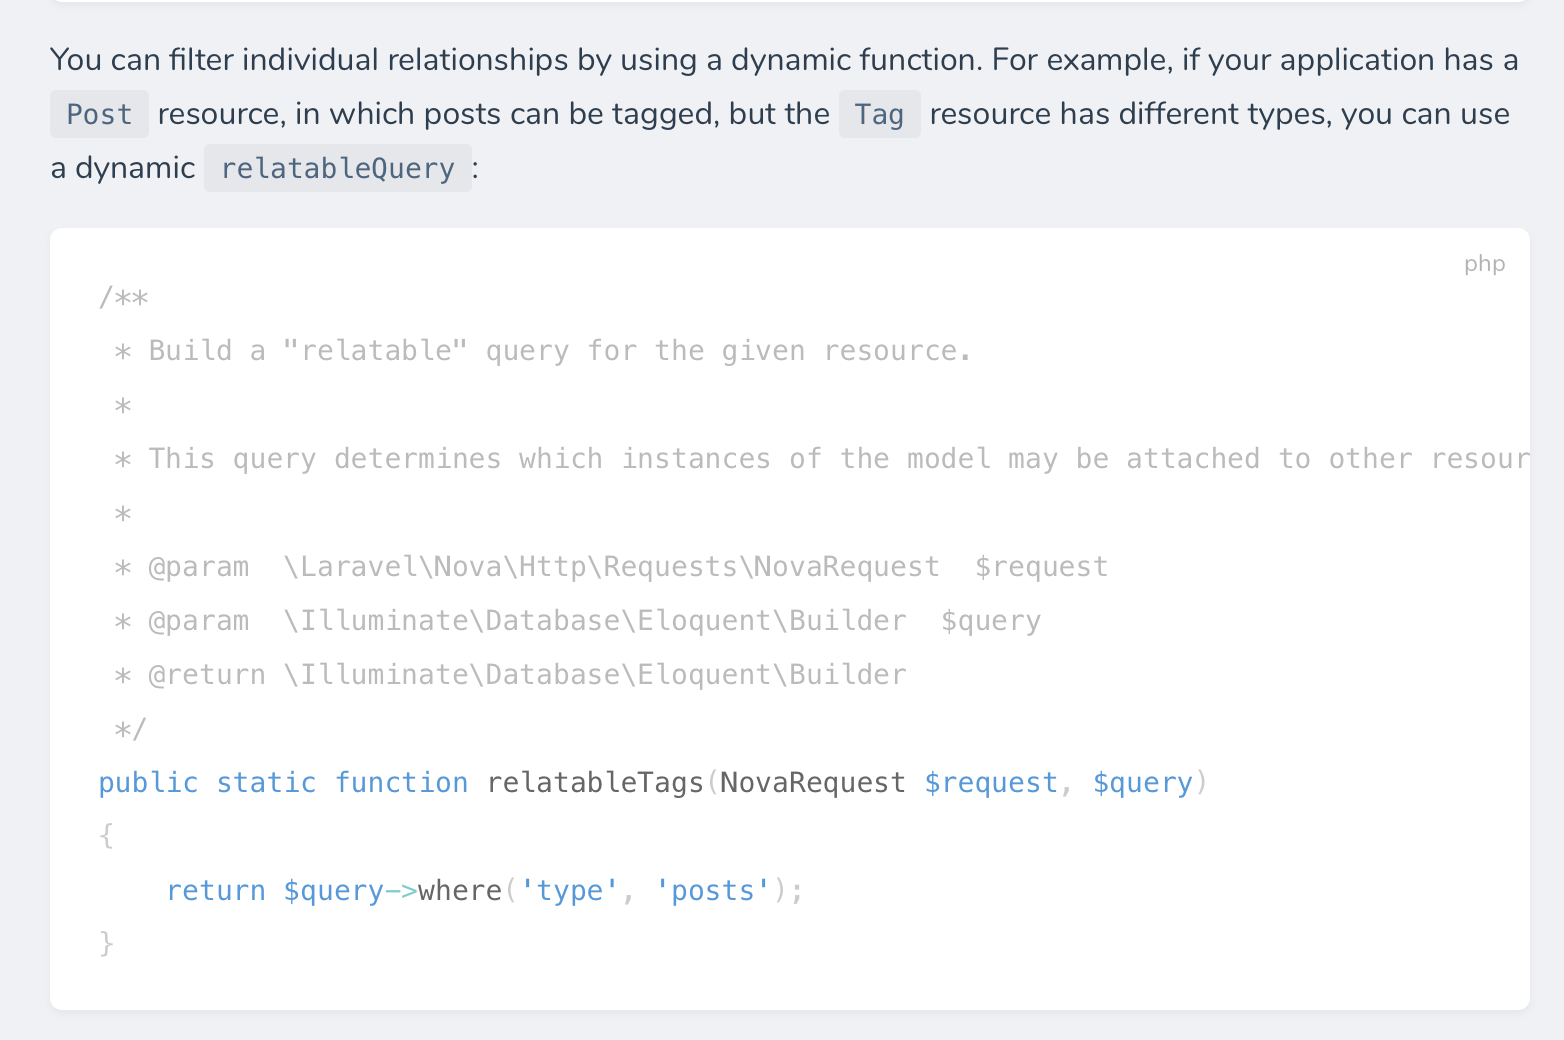Click the relatableQuery inline code badge
Image resolution: width=1564 pixels, height=1040 pixels.
coord(338,168)
